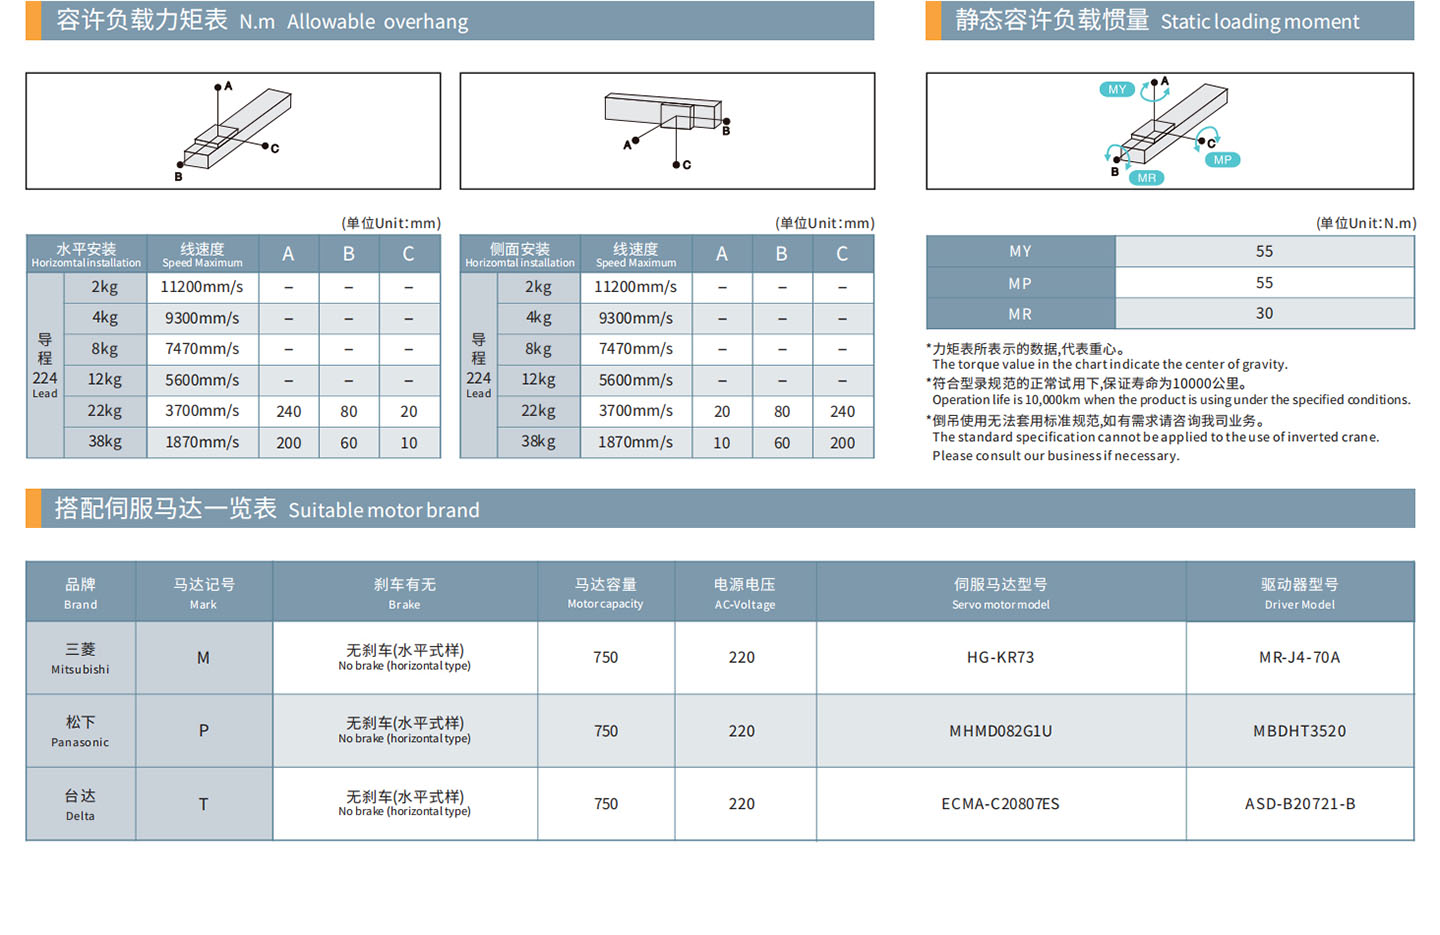Click the Mitsubishi brand cell
Viewport: 1440px width, 935px height.
click(81, 658)
